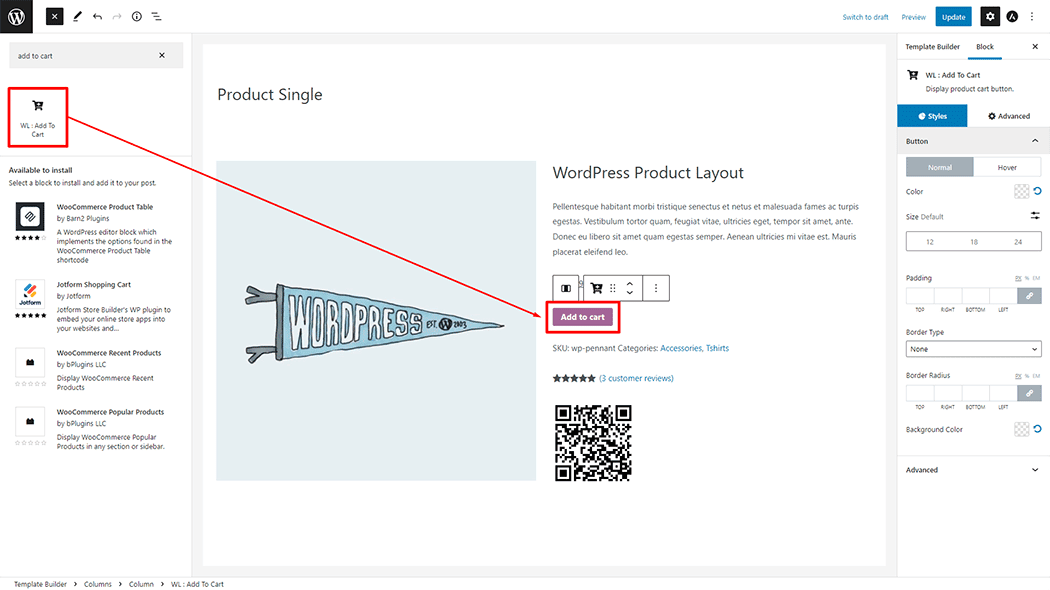Click the Update button
The image size is (1050, 590).
click(953, 17)
